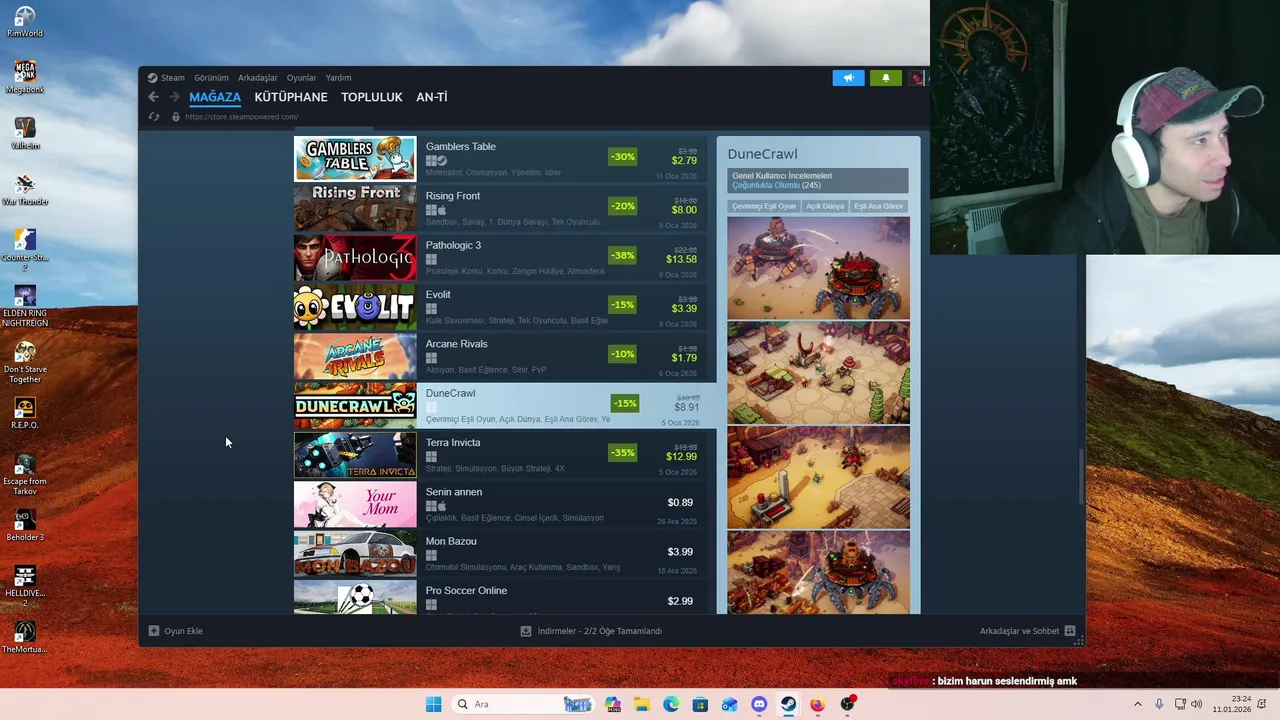Open the Beholder 3 desktop shortcut
Viewport: 1280px width, 720px height.
coord(25,525)
